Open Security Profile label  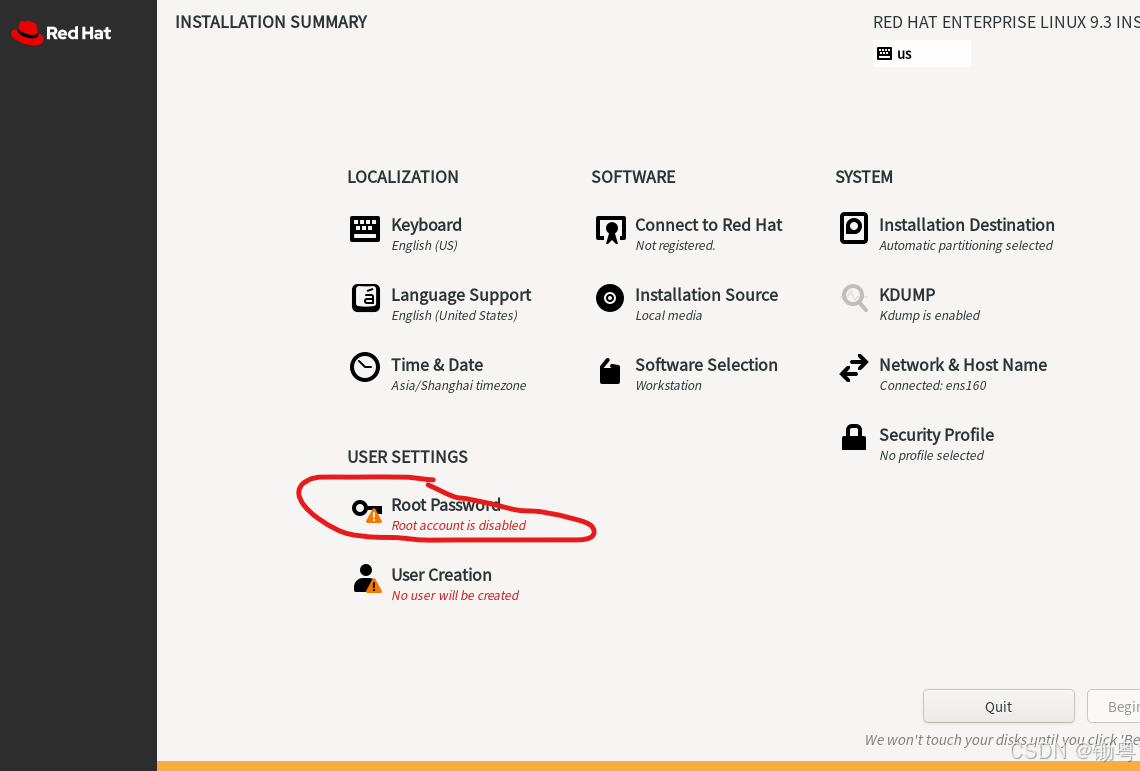click(936, 434)
